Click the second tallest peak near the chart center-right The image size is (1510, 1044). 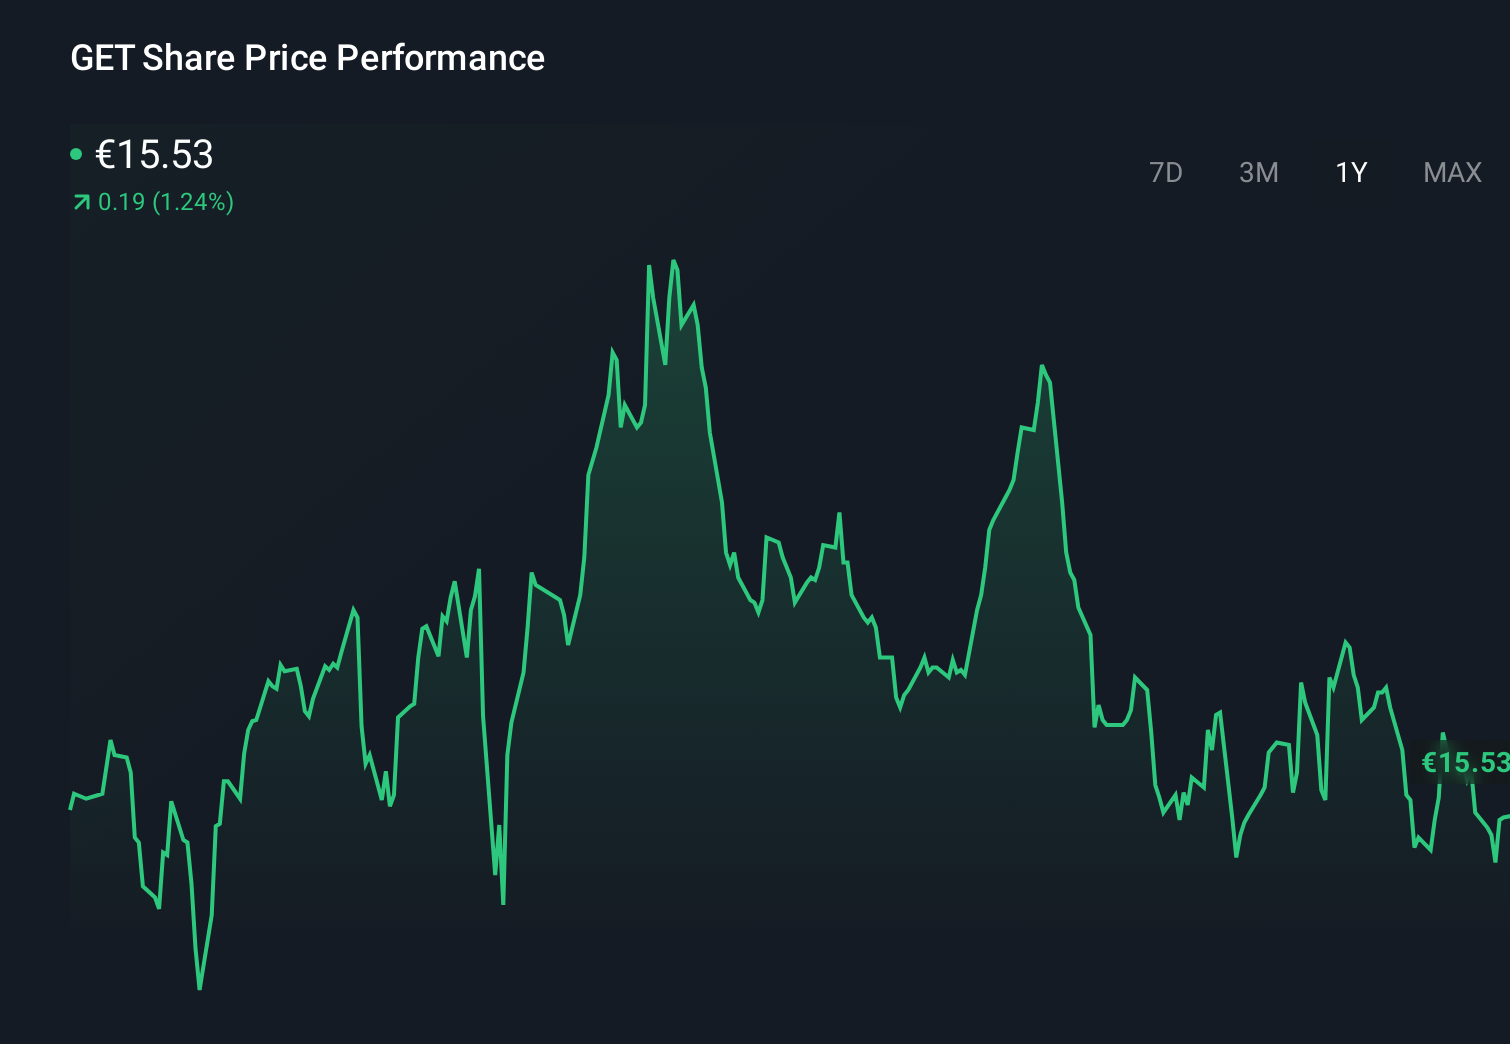tap(1045, 366)
